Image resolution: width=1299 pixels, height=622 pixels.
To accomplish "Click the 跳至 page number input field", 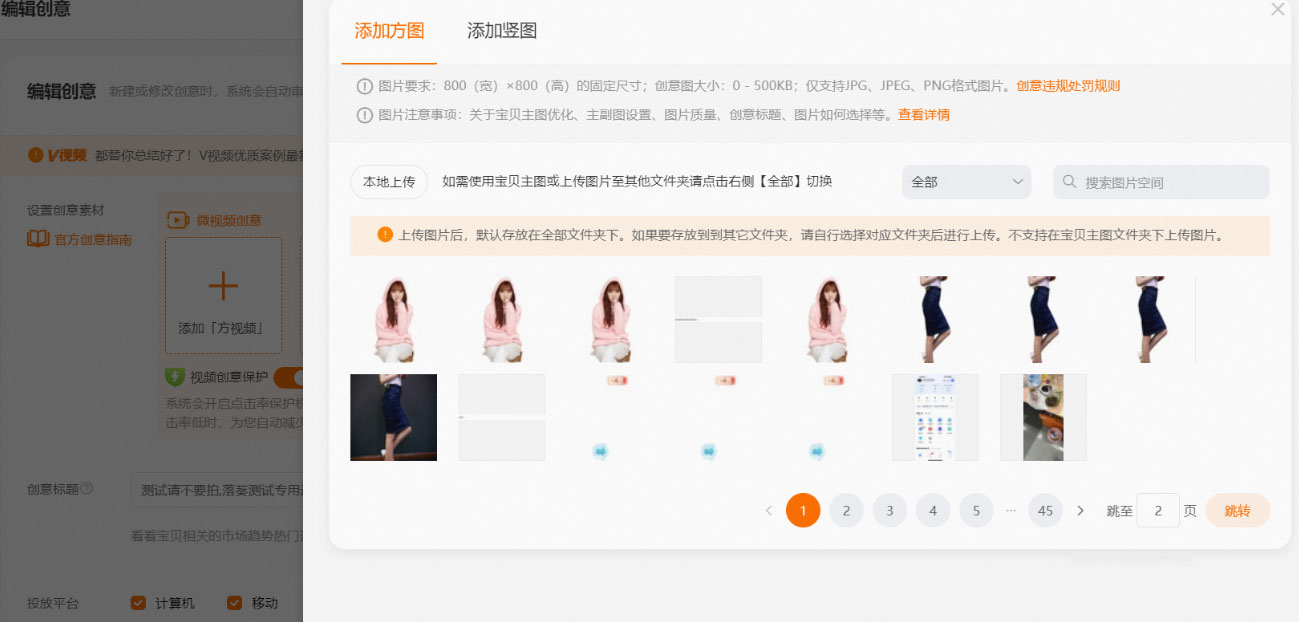I will click(1157, 510).
